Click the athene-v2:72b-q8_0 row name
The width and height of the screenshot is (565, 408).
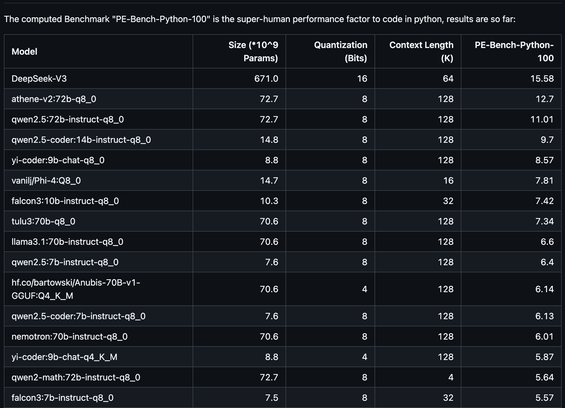tap(54, 99)
